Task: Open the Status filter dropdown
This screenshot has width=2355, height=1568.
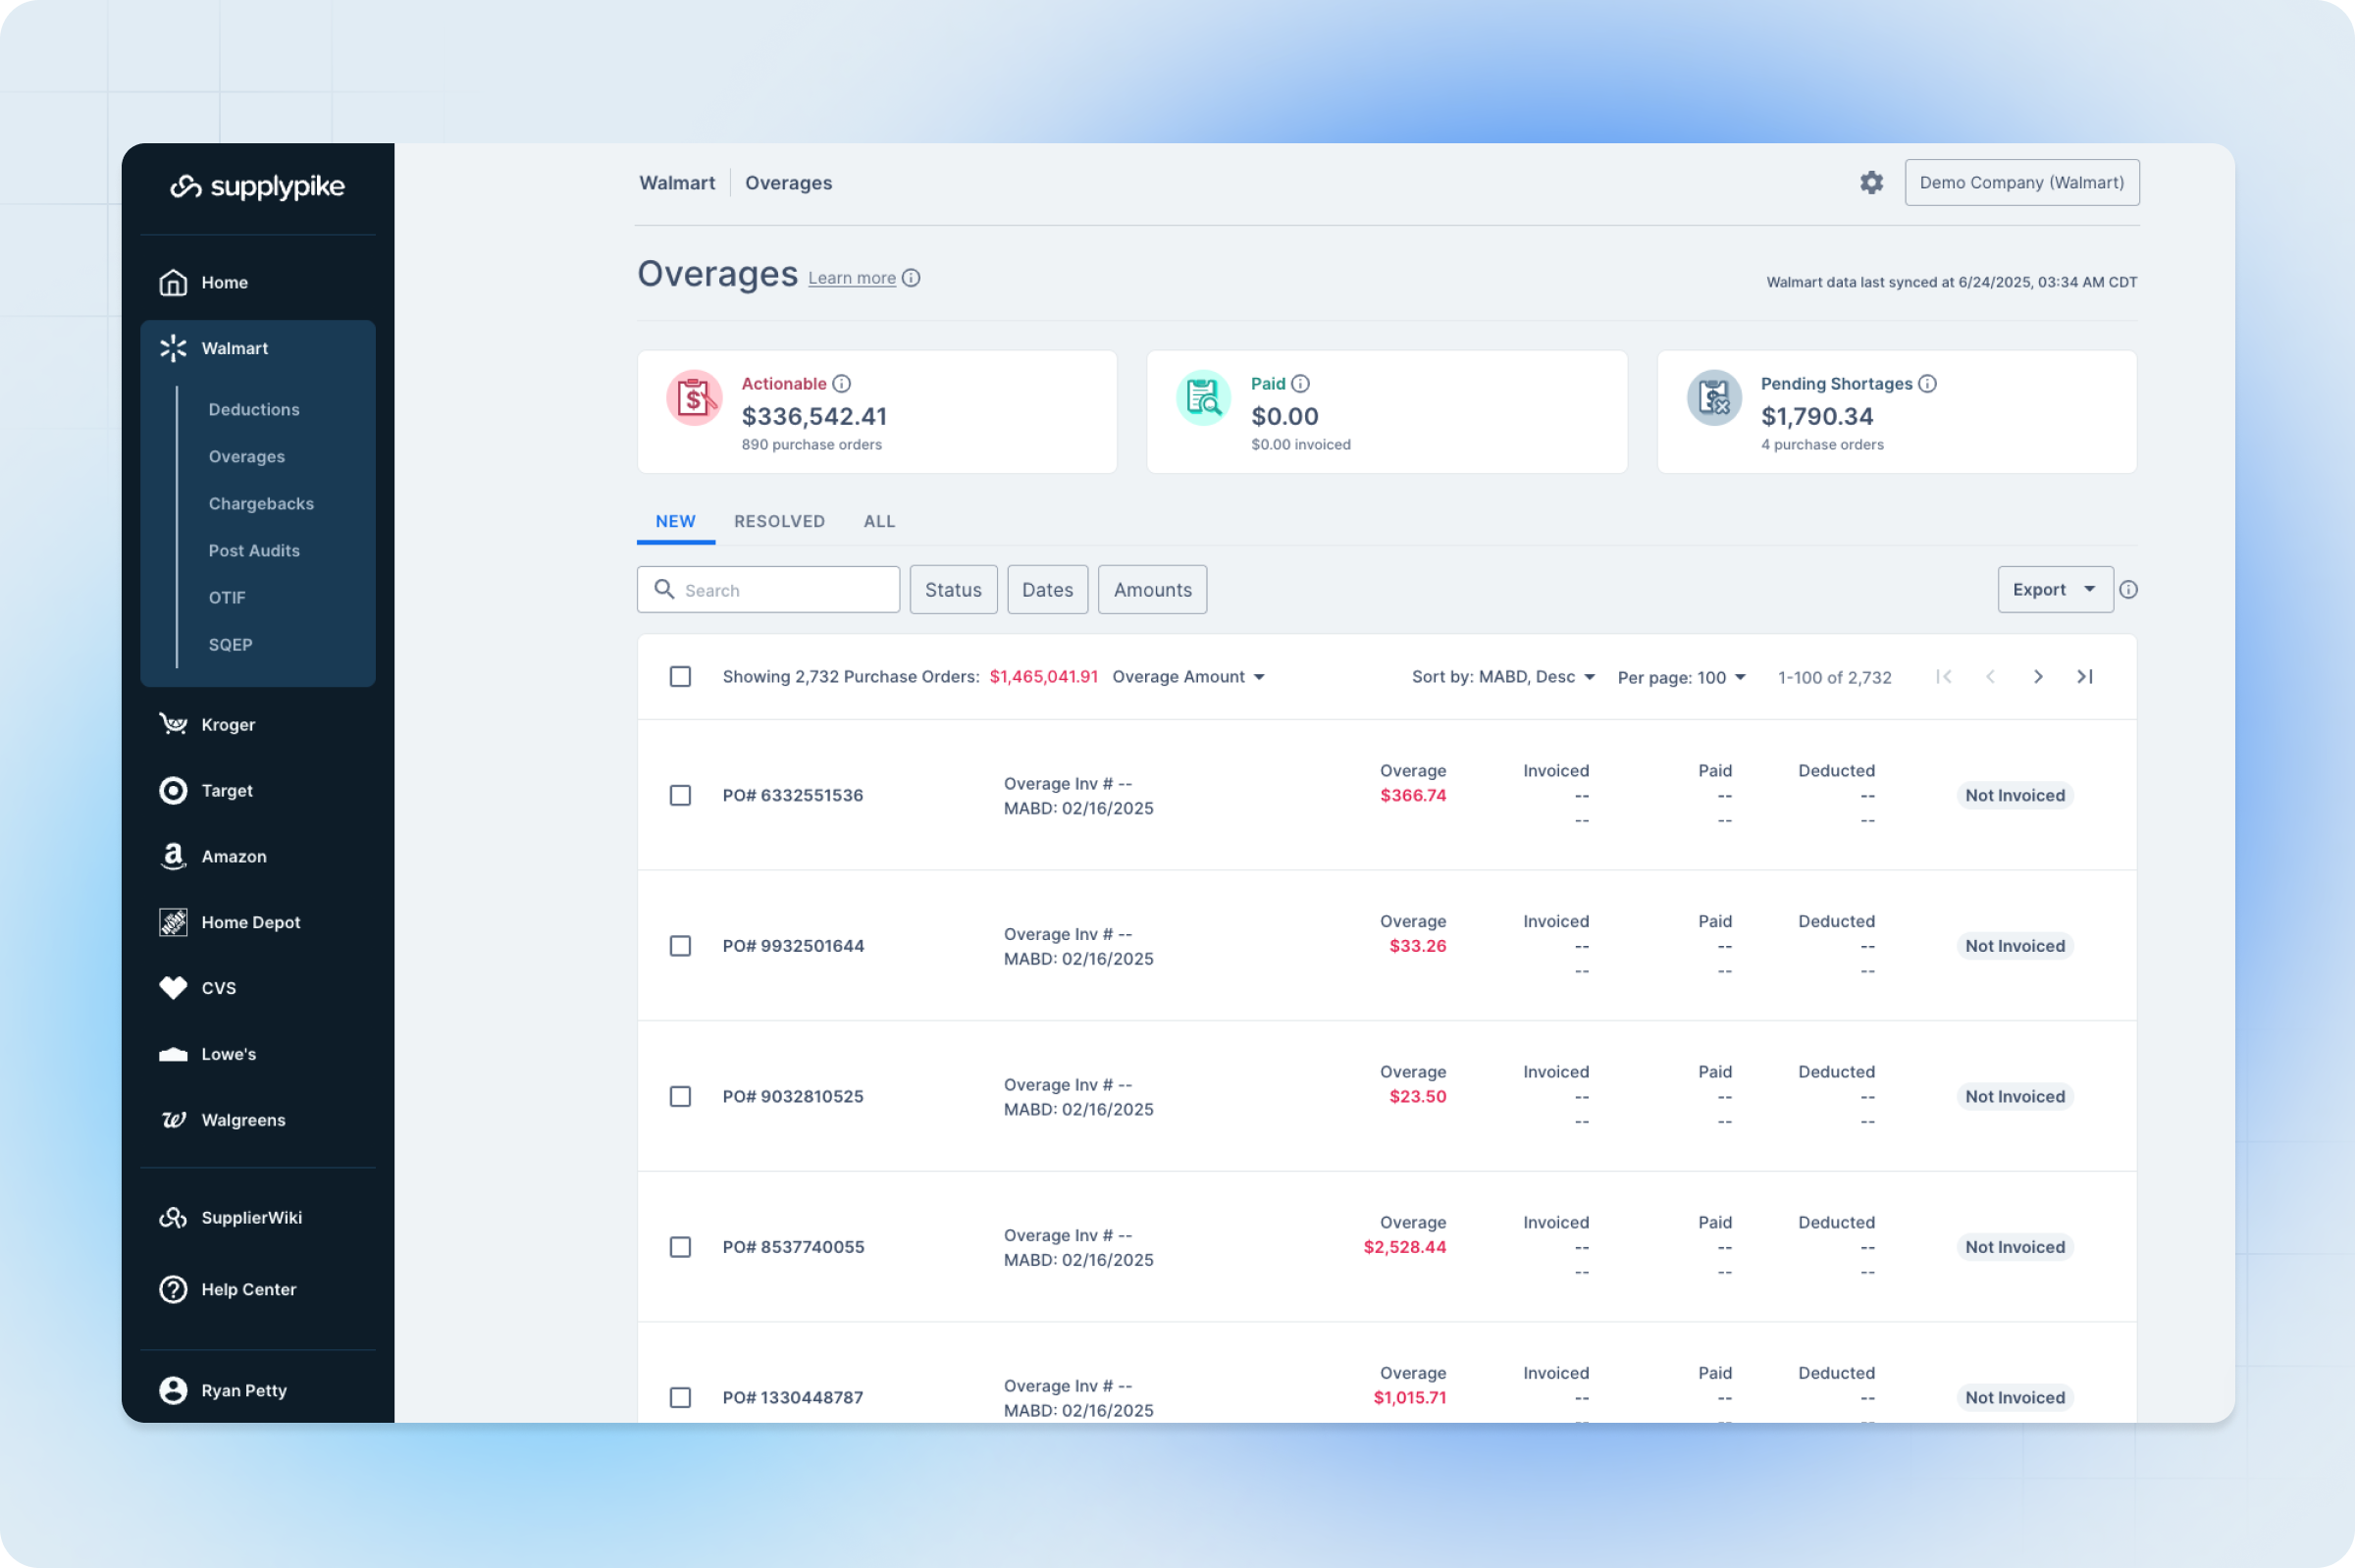Action: tap(953, 590)
